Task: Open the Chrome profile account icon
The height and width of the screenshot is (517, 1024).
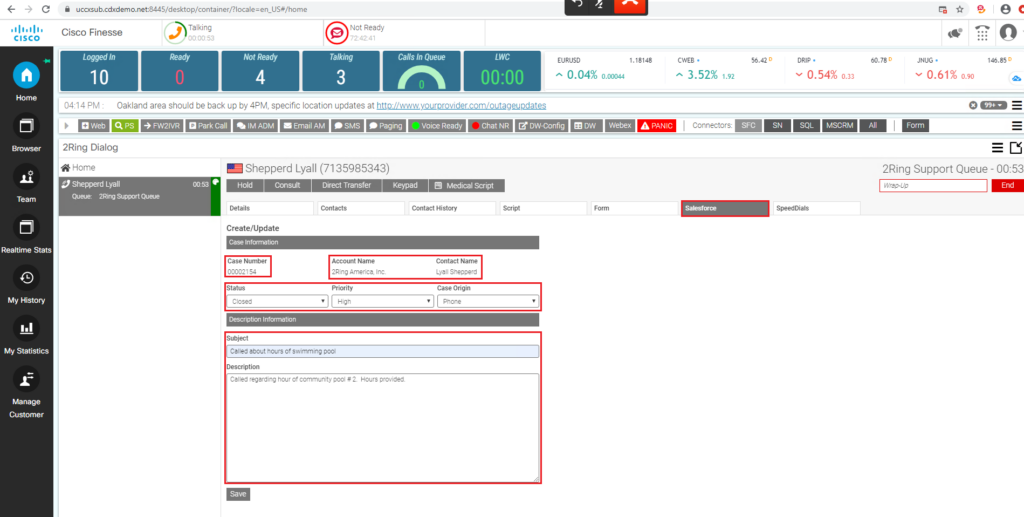Action: coord(1005,9)
